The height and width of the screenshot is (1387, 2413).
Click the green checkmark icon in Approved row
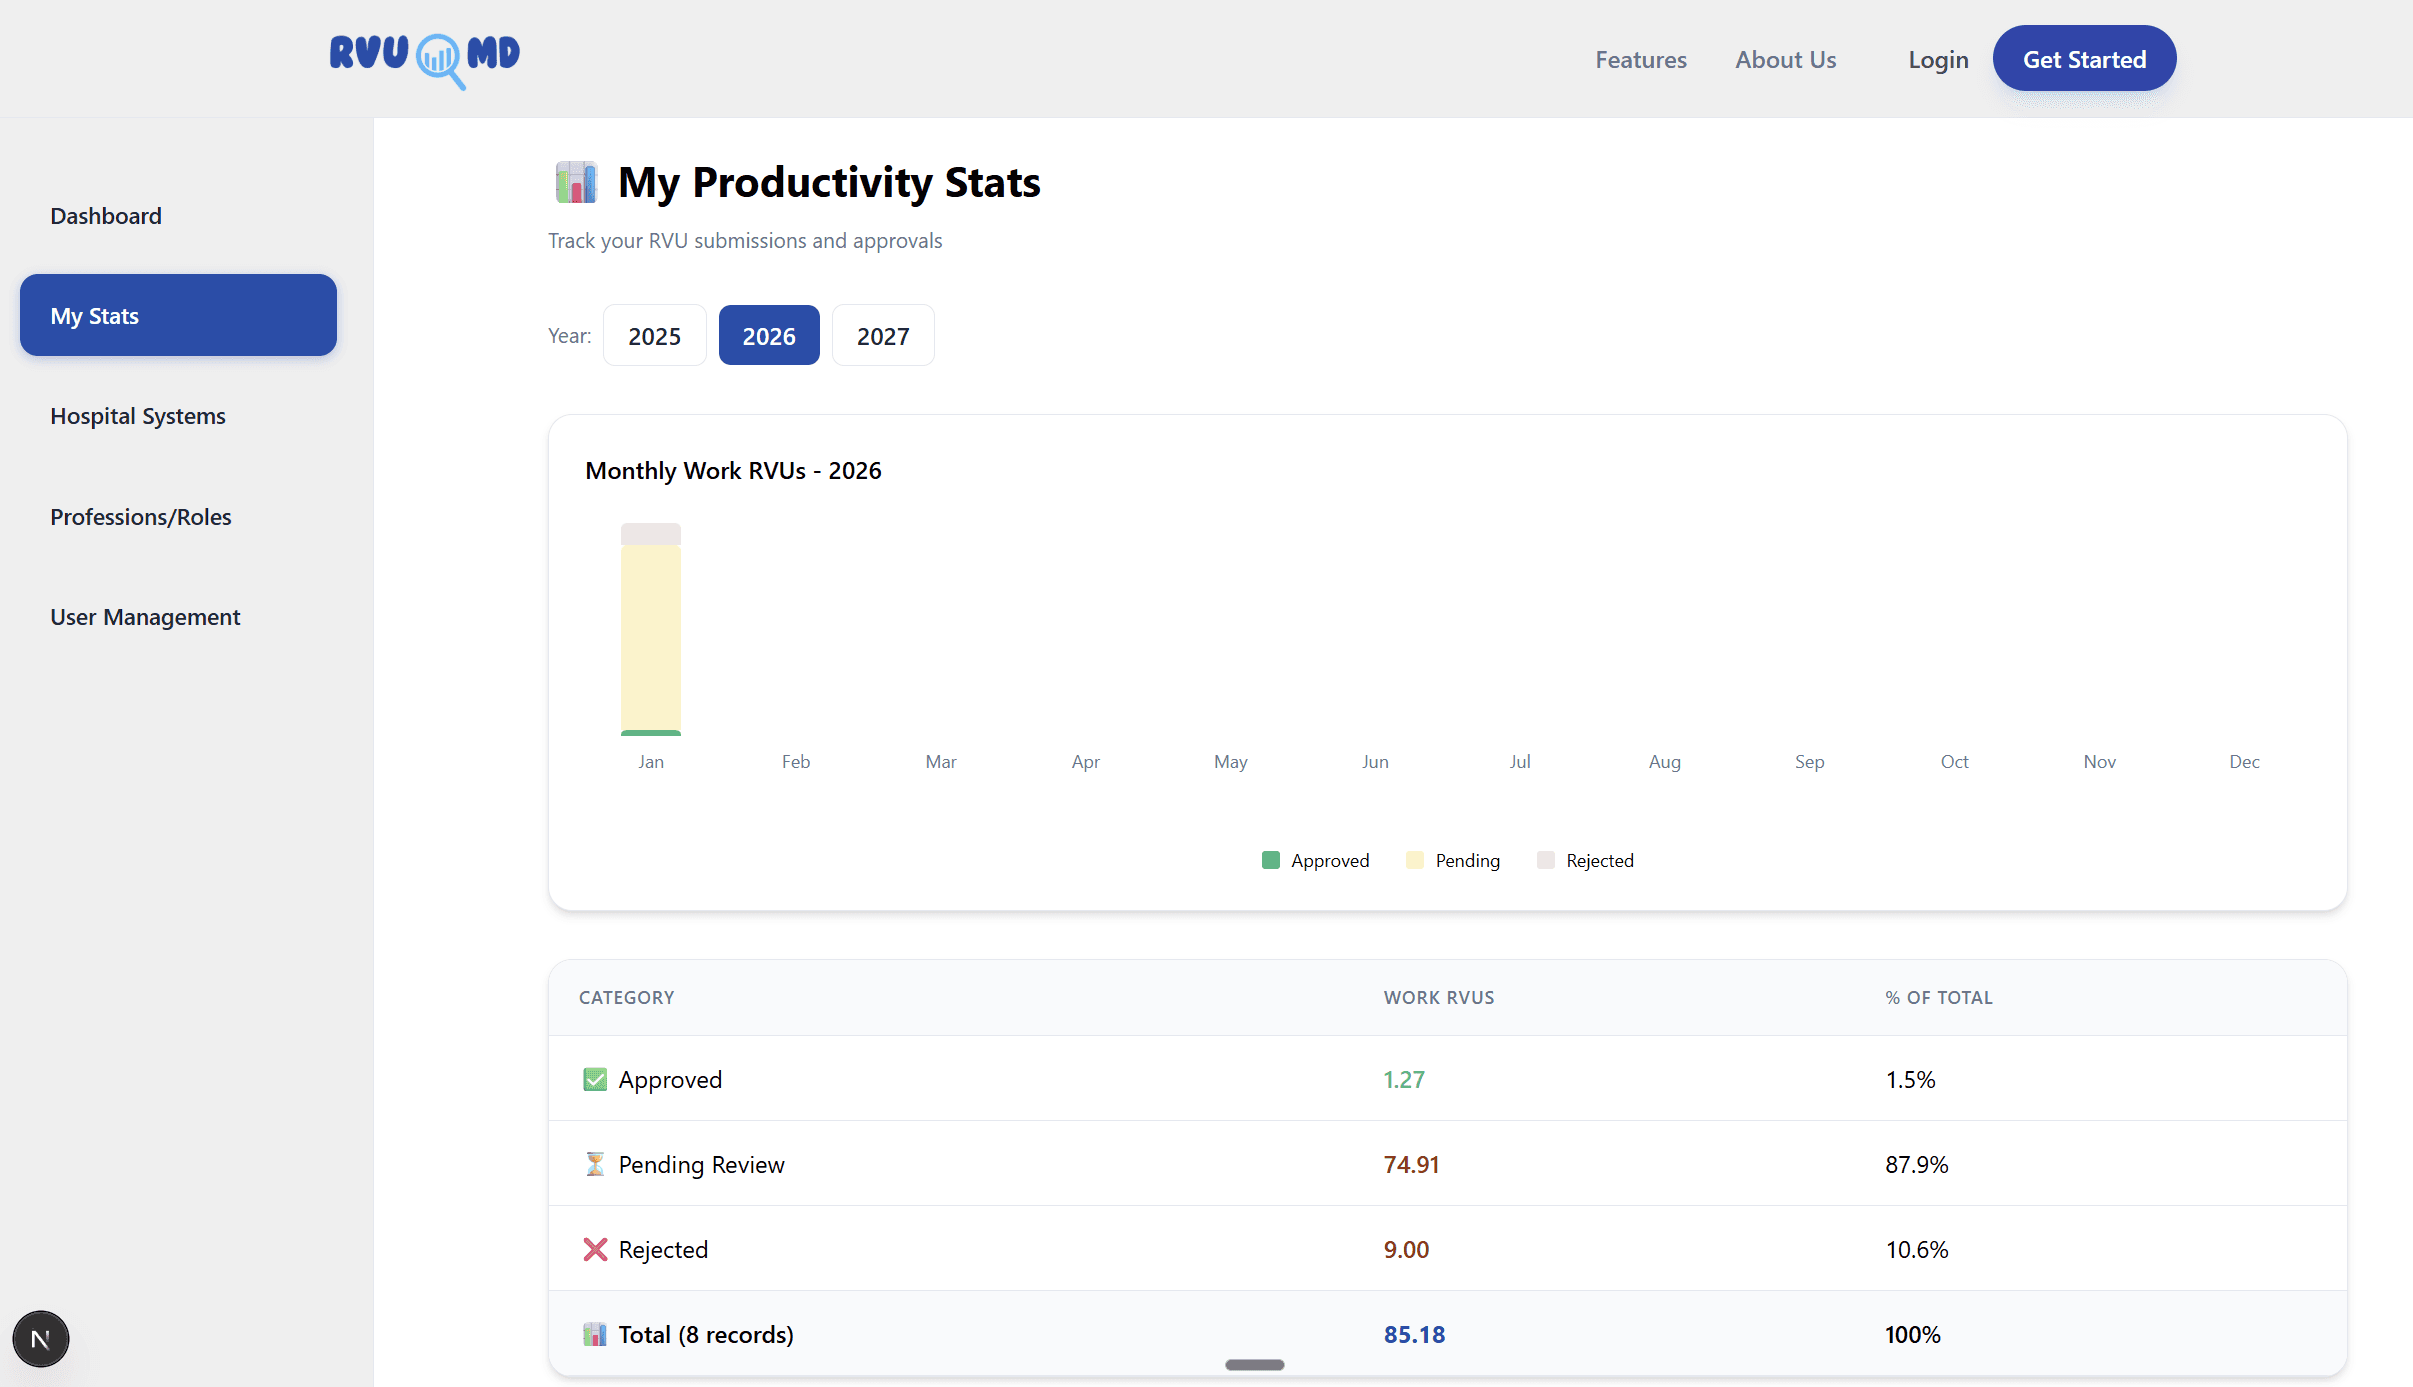coord(595,1079)
